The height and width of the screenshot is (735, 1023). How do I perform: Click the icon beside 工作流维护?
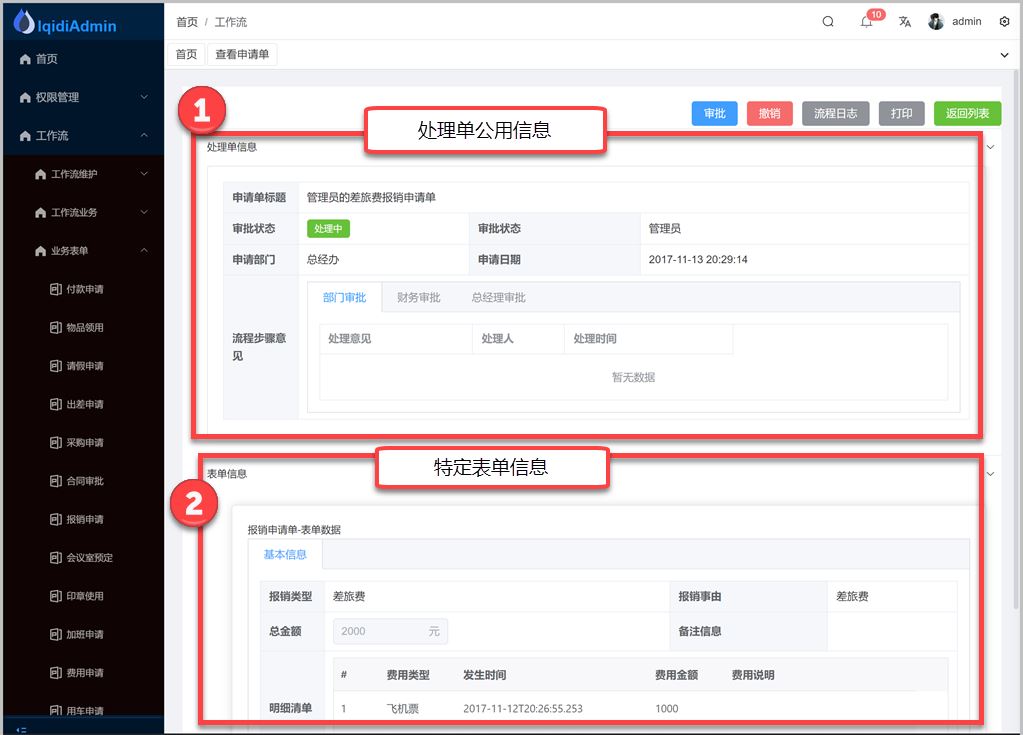tap(40, 174)
